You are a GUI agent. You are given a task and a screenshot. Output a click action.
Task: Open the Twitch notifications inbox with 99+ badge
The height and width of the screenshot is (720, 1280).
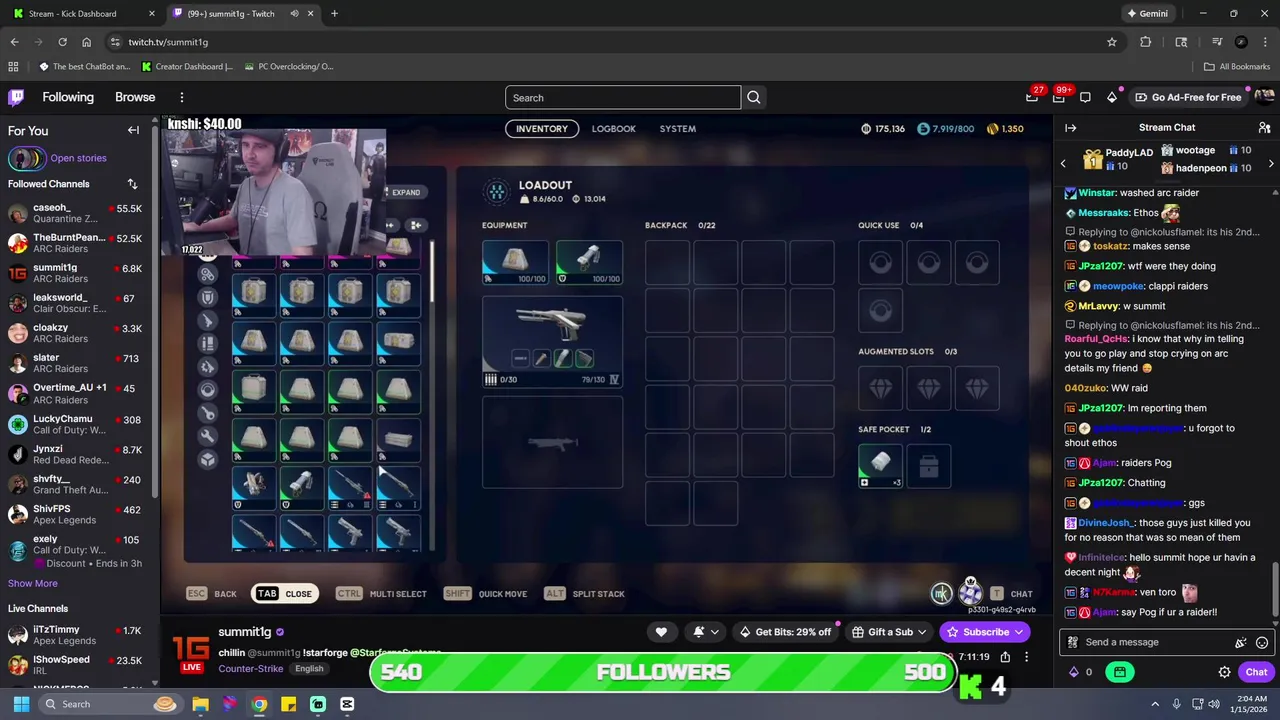pyautogui.click(x=1059, y=97)
